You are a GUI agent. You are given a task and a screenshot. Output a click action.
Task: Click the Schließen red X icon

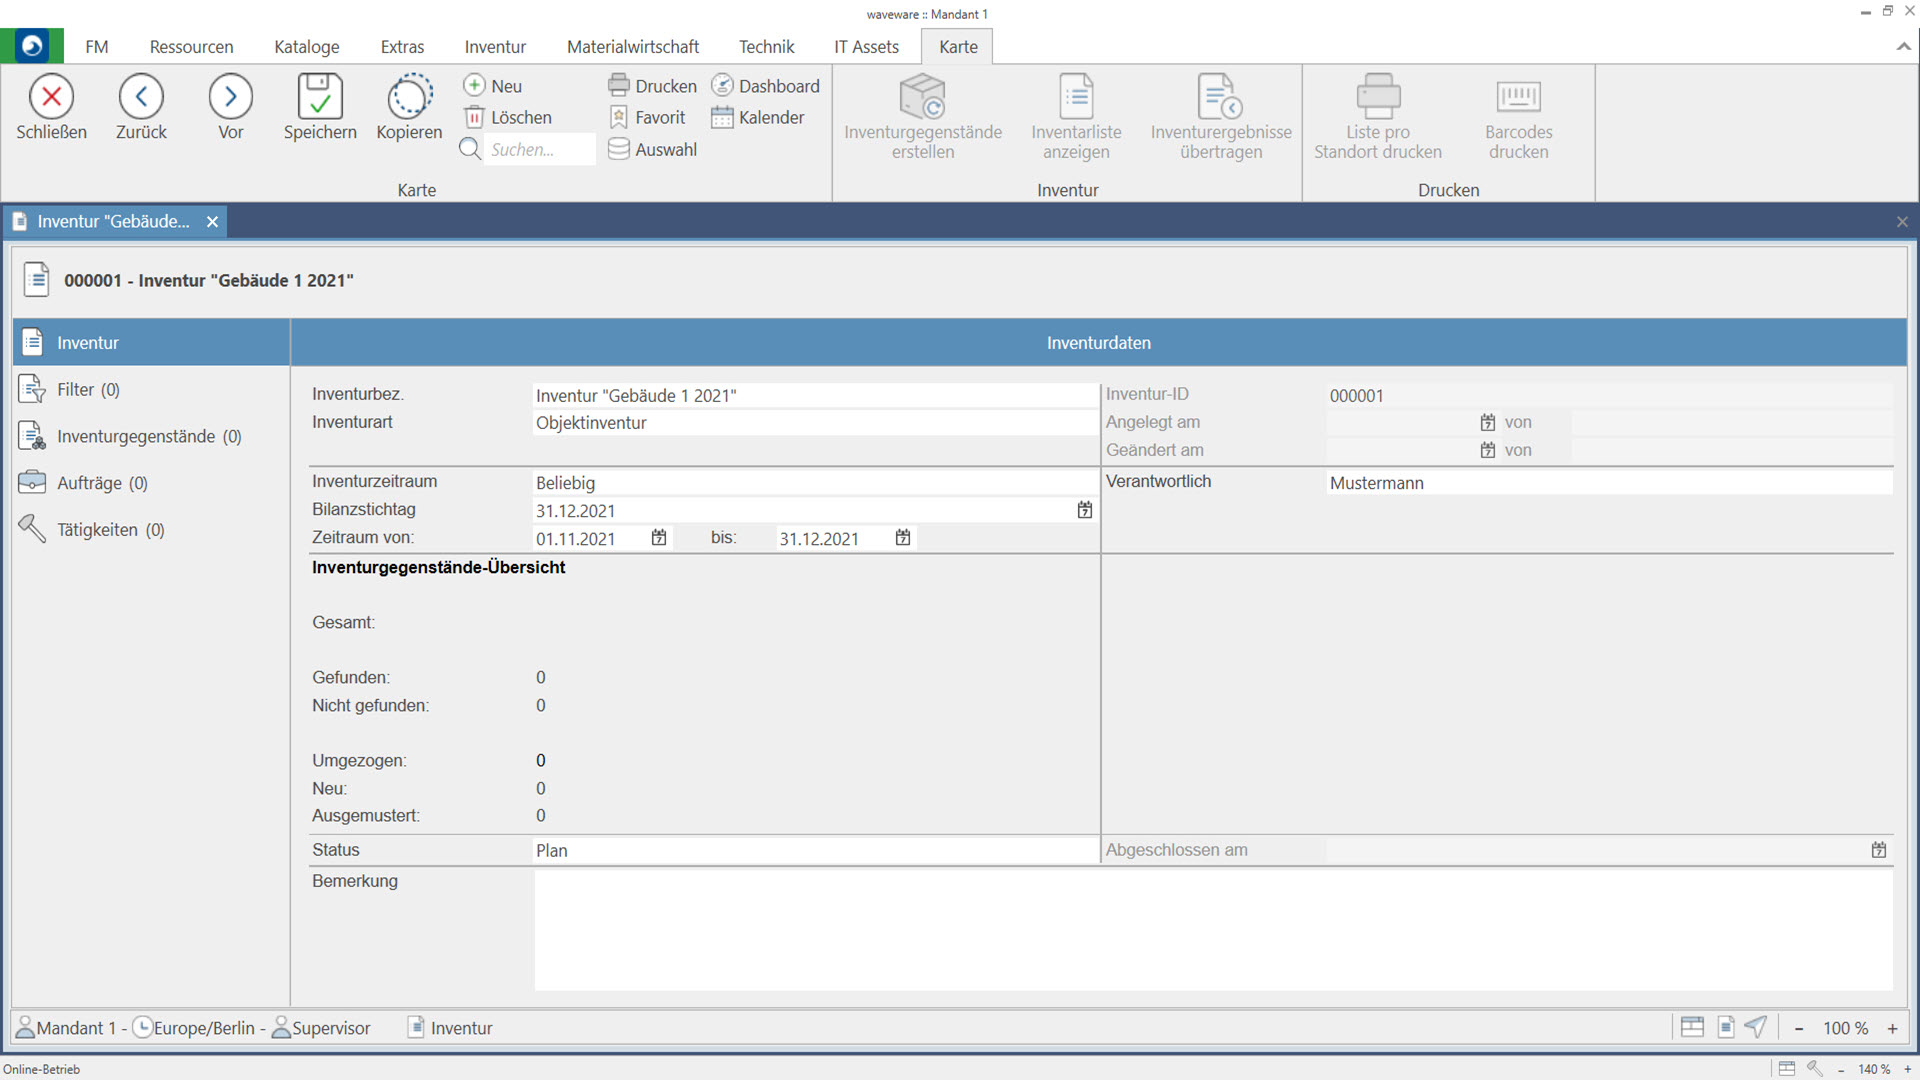[x=51, y=97]
